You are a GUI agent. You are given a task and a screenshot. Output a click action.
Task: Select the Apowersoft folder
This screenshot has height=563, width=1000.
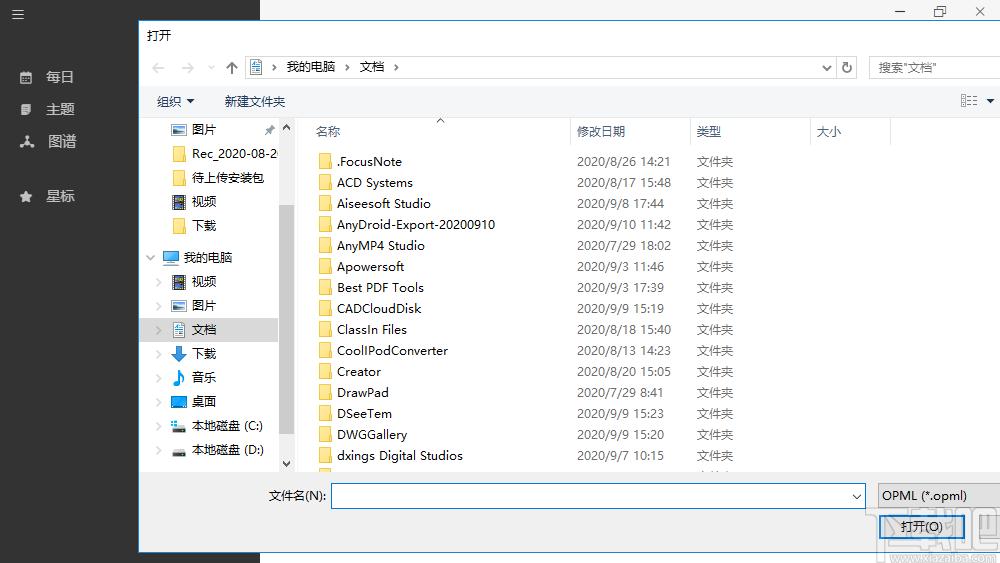(x=362, y=267)
